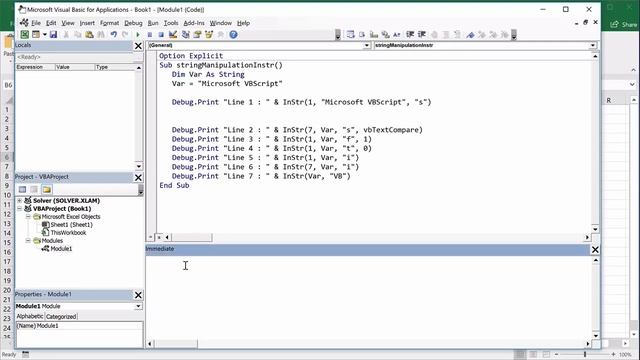The height and width of the screenshot is (360, 640).
Task: Toggle Folders icon in Project panel
Action: click(x=47, y=189)
